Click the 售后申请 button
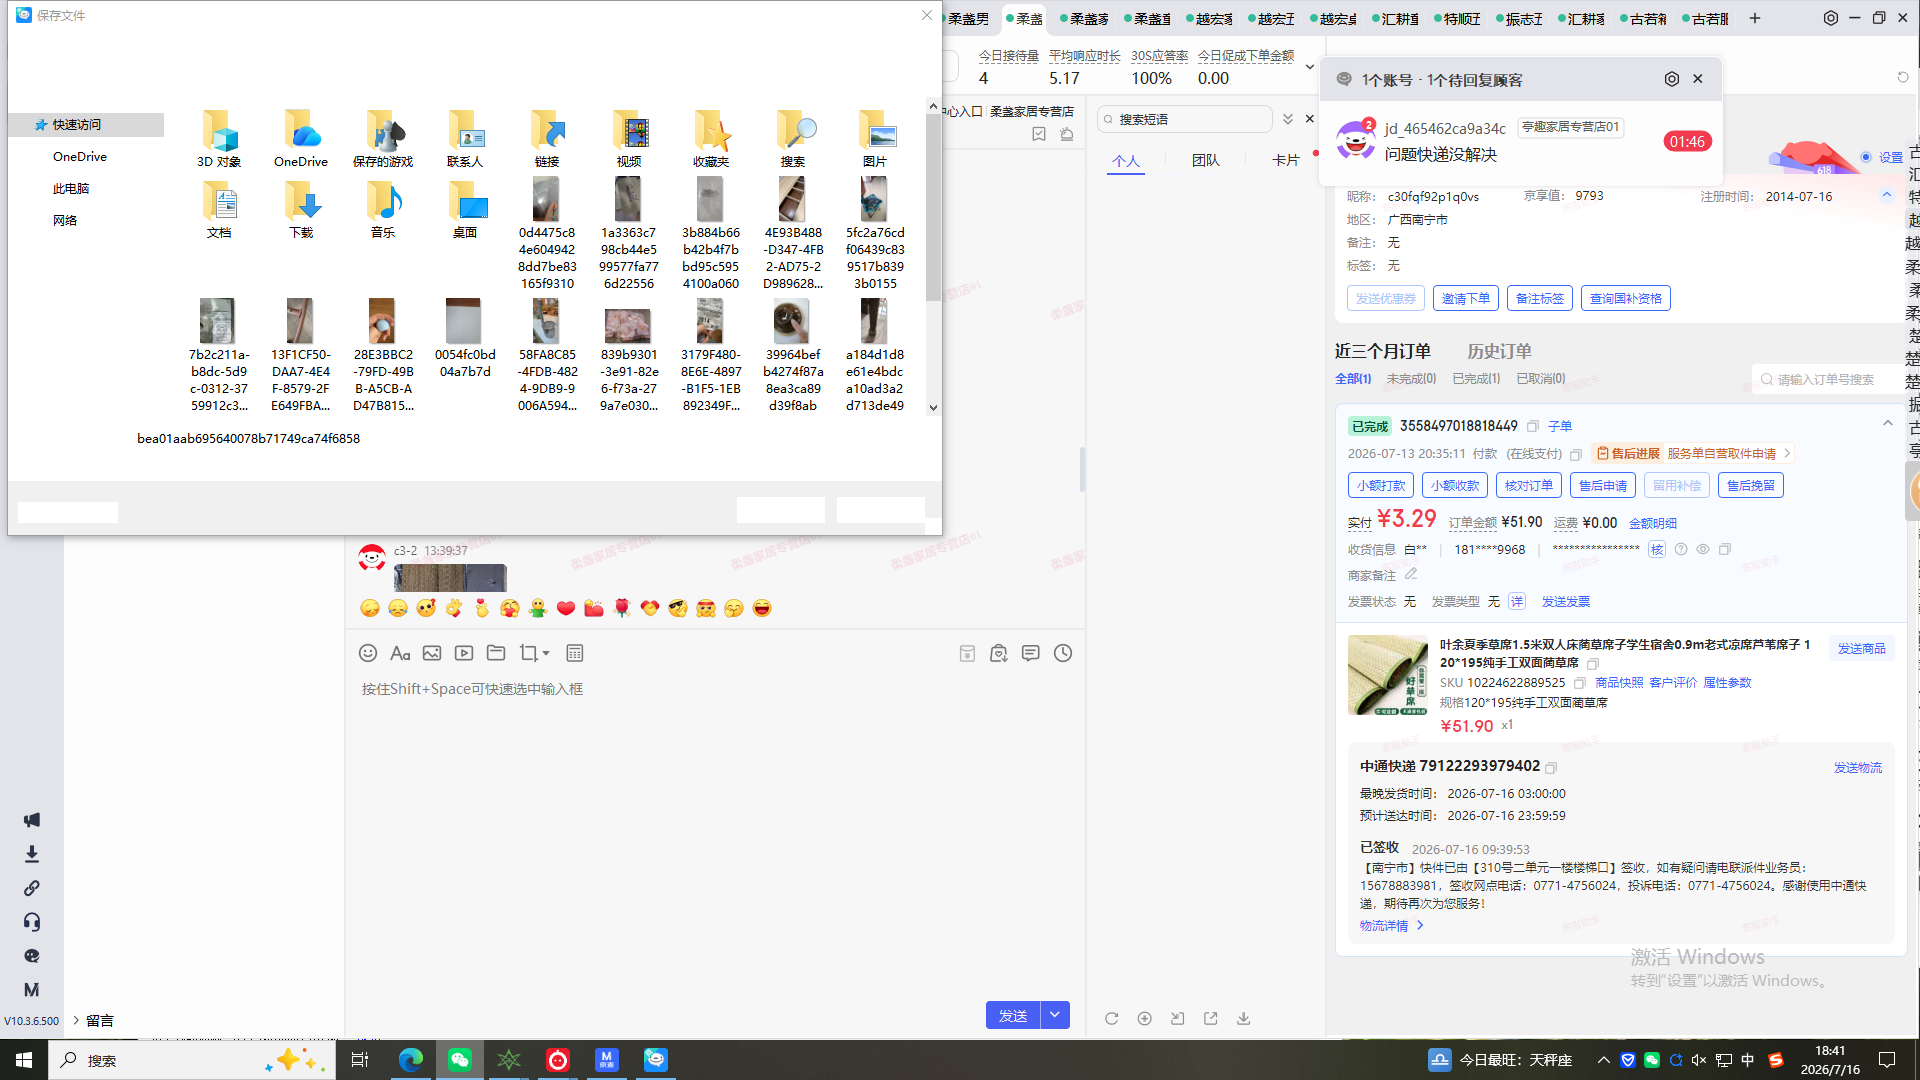Image resolution: width=1920 pixels, height=1080 pixels. point(1603,485)
